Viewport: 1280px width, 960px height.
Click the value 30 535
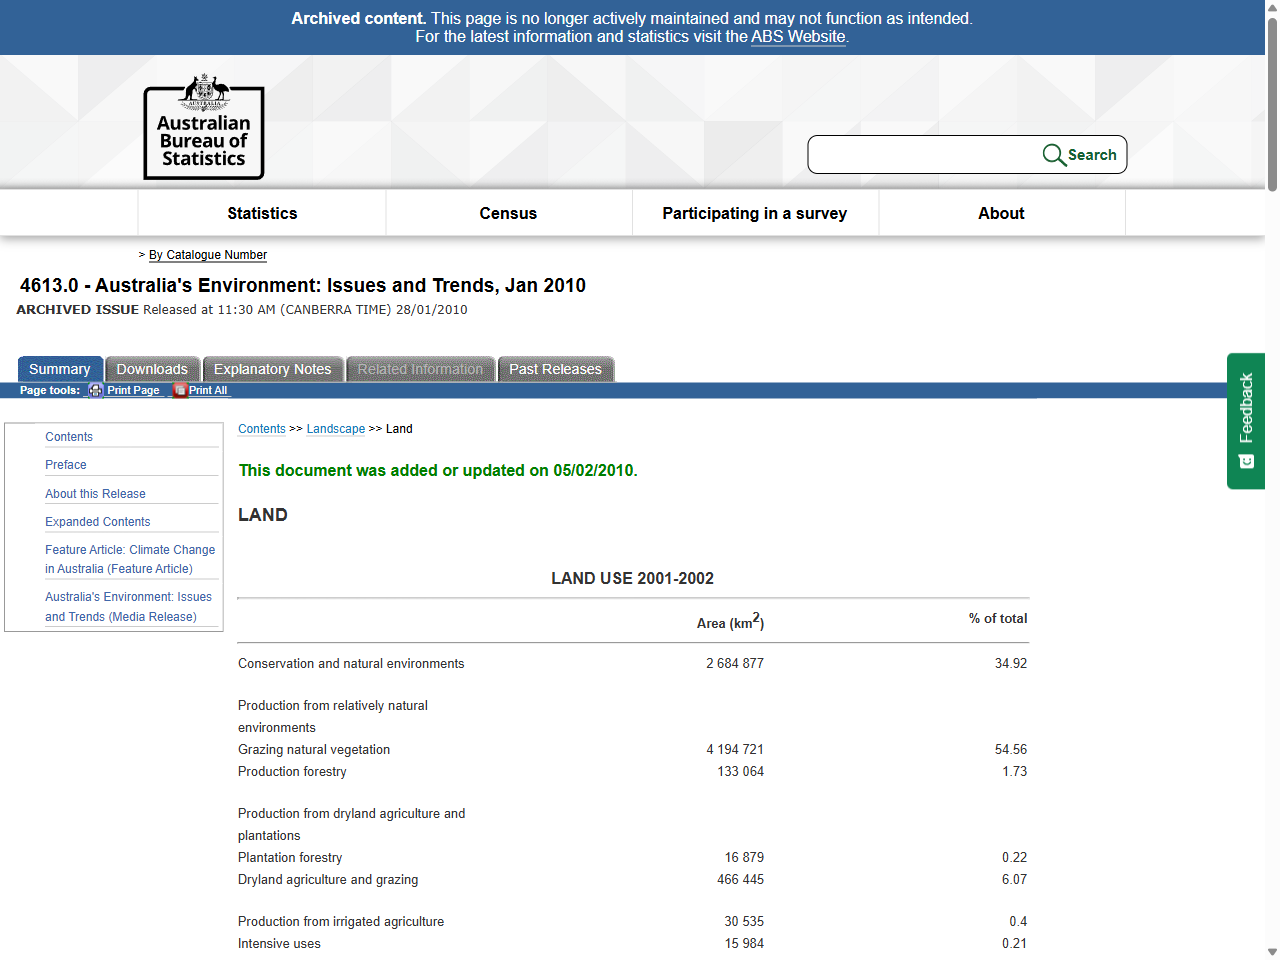point(745,922)
